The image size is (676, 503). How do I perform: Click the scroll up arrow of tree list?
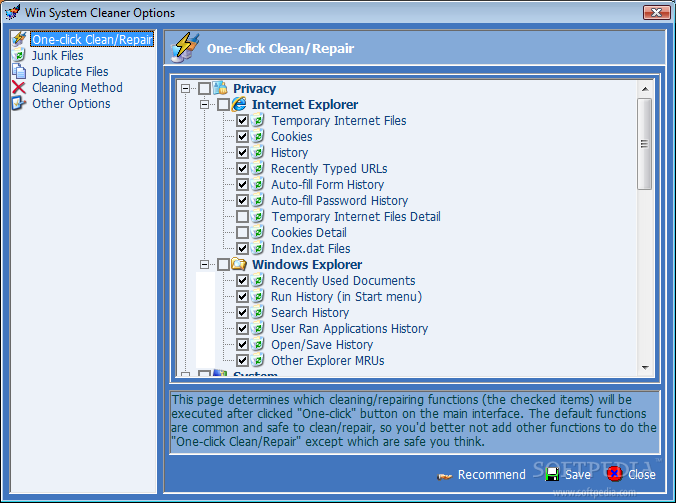[645, 89]
